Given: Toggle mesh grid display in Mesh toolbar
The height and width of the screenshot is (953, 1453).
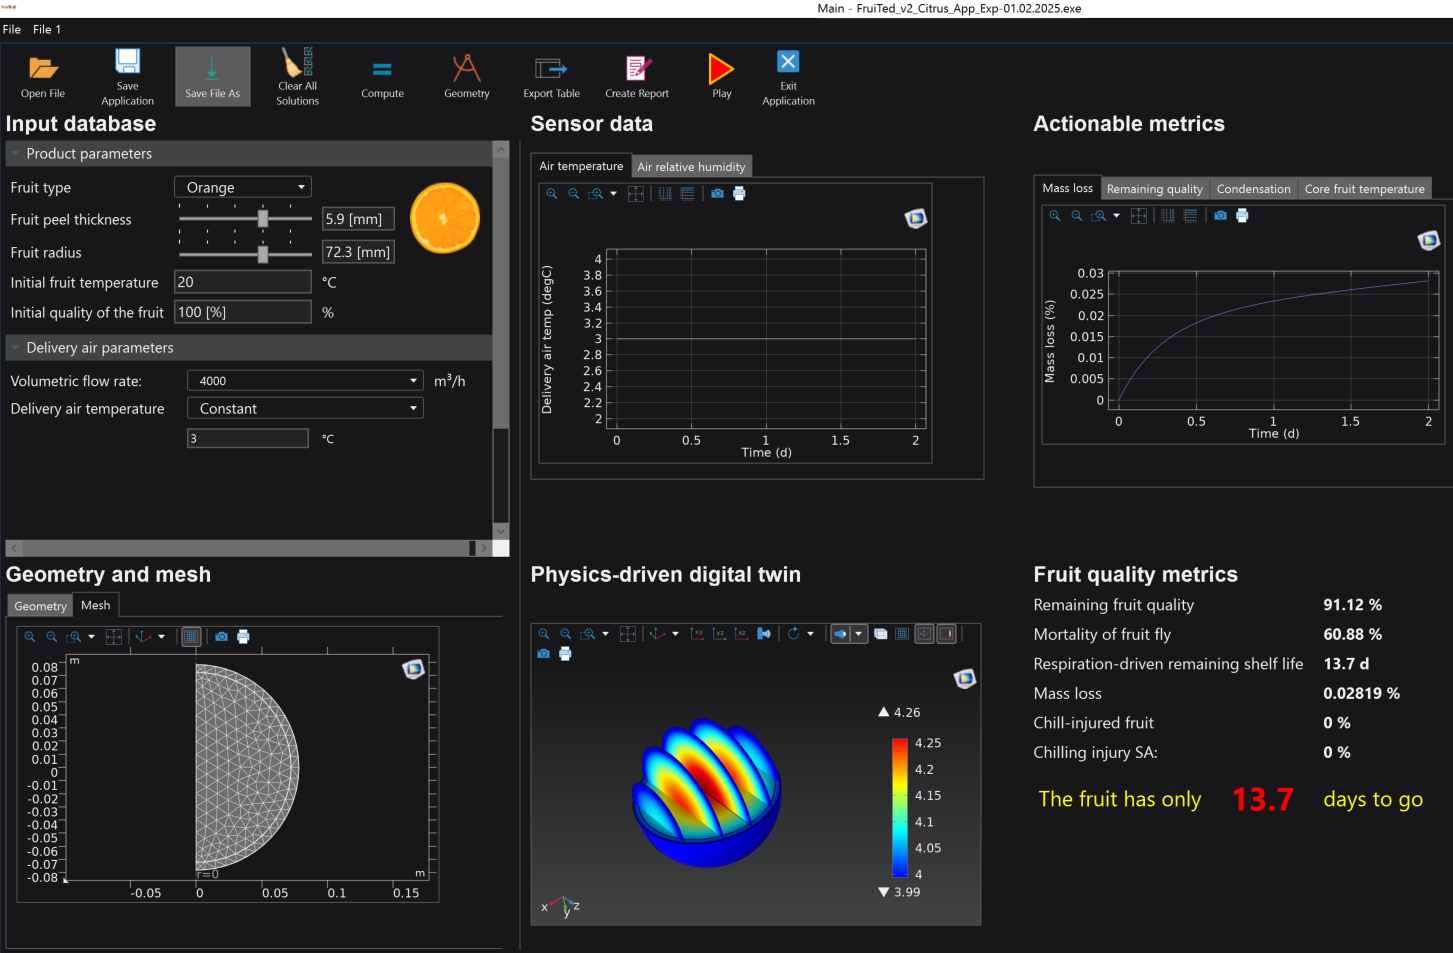Looking at the screenshot, I should [191, 637].
